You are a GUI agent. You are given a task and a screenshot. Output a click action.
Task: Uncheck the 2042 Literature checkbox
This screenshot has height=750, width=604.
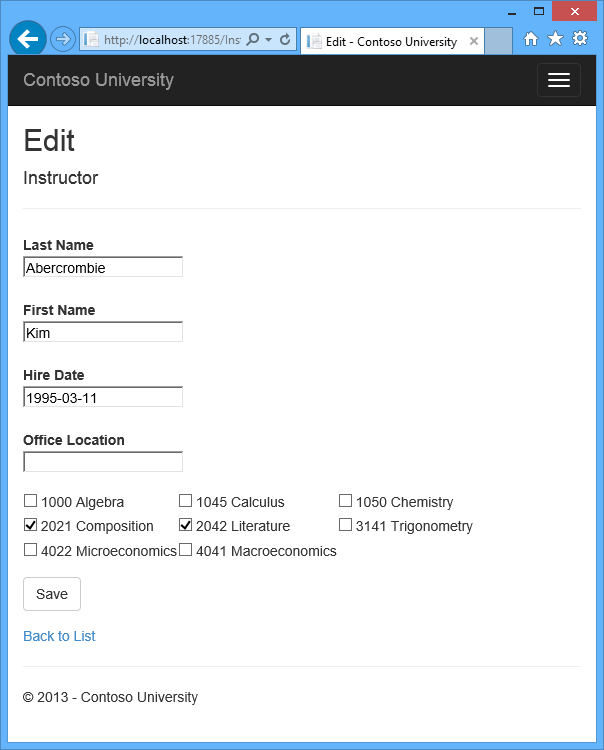tap(185, 525)
